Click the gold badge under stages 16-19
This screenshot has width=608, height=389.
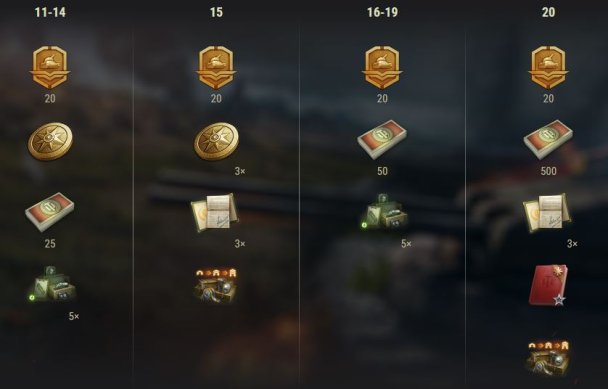(x=382, y=68)
